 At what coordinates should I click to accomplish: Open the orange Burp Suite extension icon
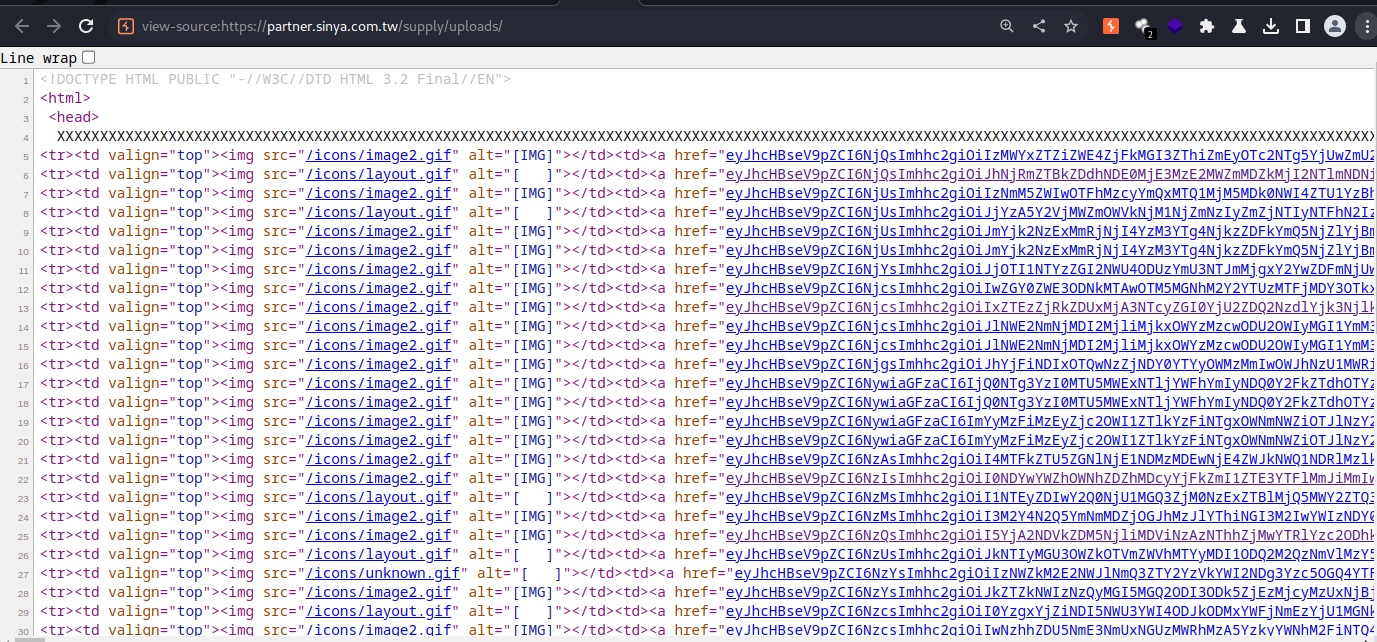pos(1111,26)
